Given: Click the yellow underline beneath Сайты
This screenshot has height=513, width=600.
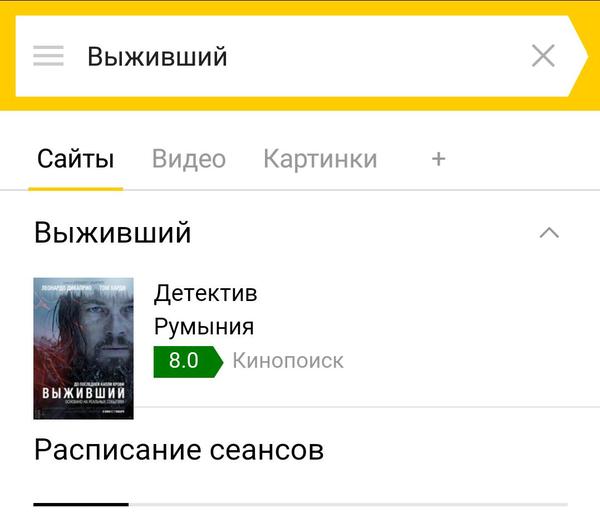Looking at the screenshot, I should 75,189.
